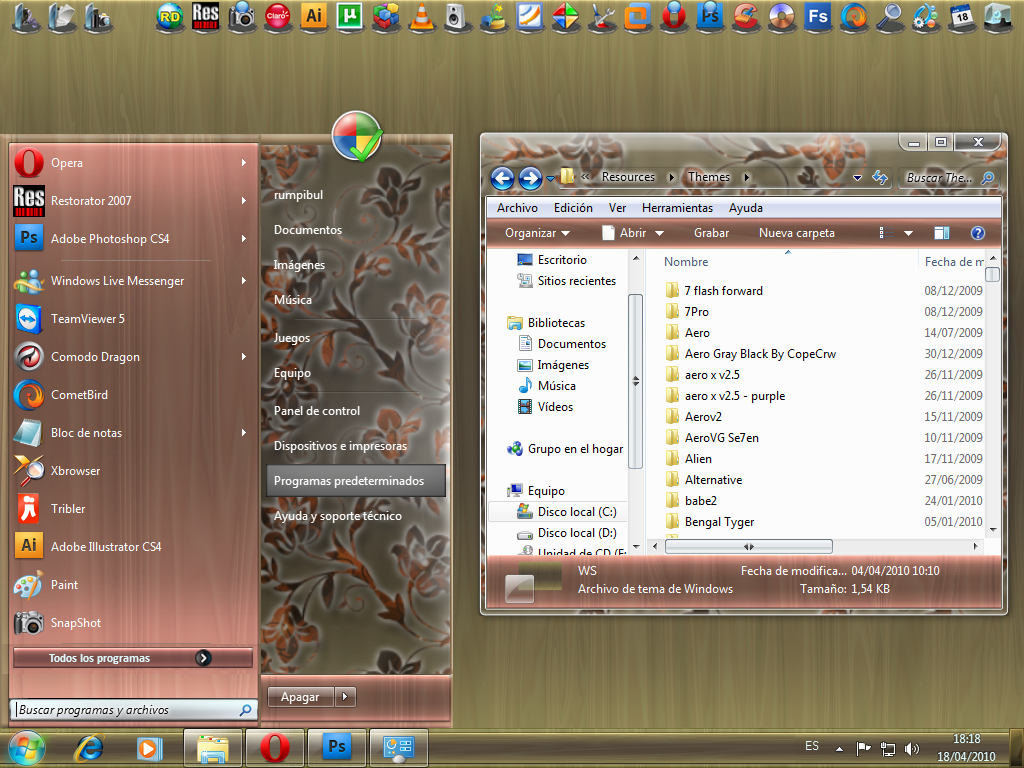
Task: Refresh the Explorer address bar
Action: (x=880, y=177)
